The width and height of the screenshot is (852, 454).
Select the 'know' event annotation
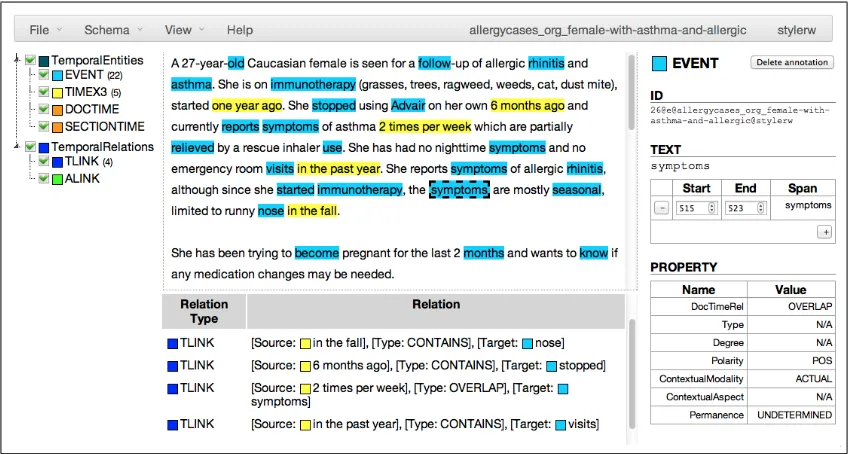(594, 253)
